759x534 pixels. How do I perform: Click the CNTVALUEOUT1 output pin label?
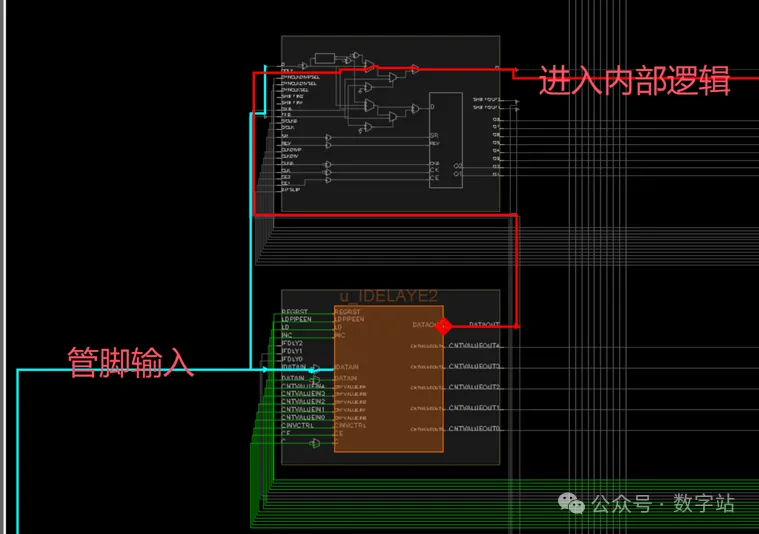coord(474,408)
